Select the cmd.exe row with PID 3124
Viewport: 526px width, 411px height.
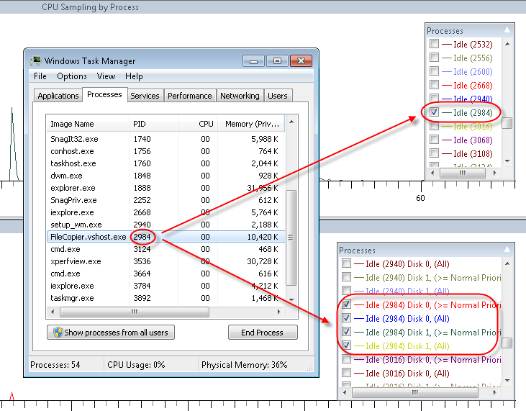166,249
